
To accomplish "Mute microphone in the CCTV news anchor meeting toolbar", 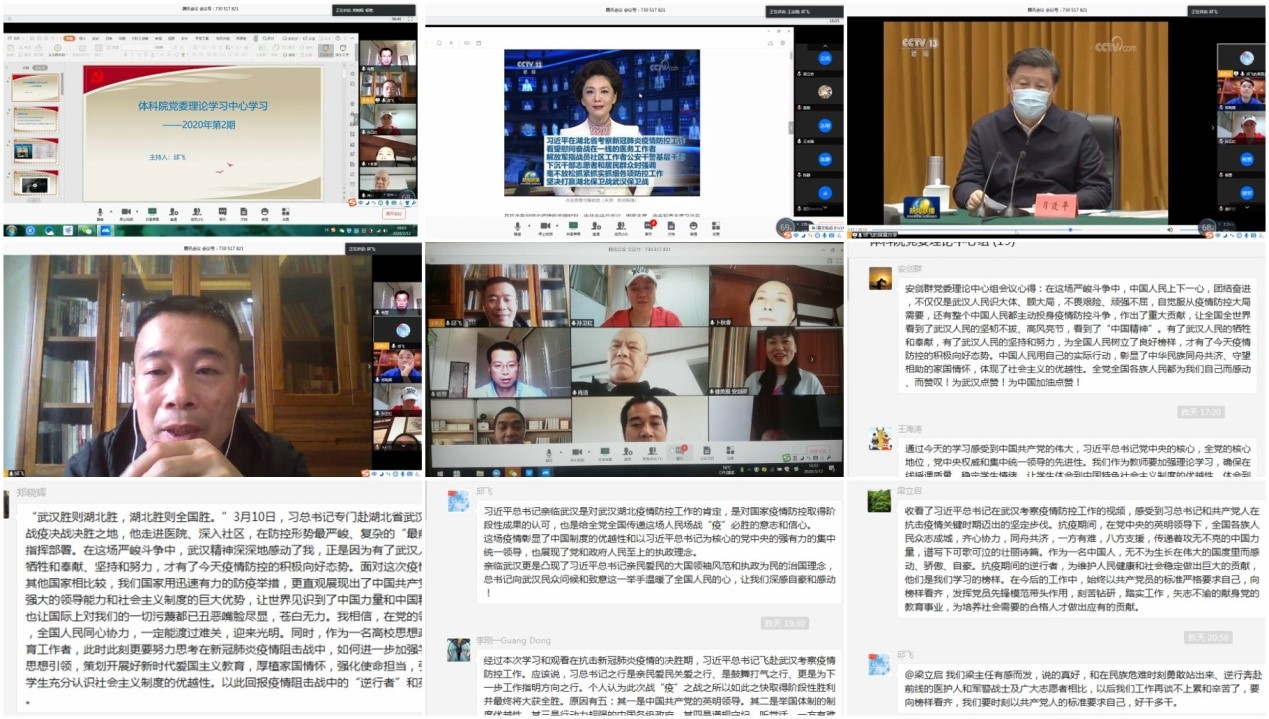I will point(517,226).
